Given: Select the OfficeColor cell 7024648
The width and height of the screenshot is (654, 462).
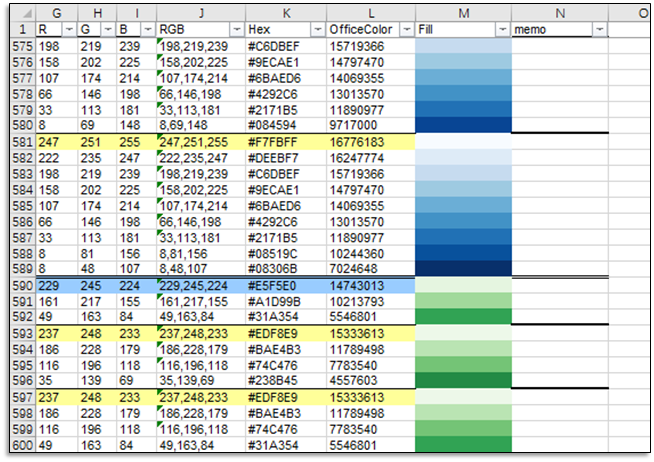Looking at the screenshot, I should 371,269.
